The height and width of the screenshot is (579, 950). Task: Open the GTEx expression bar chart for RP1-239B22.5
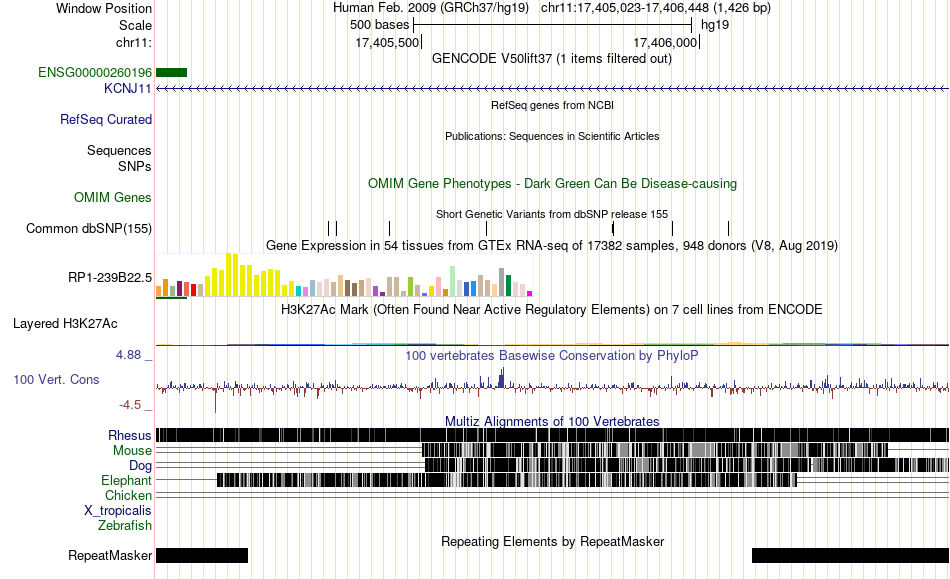point(344,275)
